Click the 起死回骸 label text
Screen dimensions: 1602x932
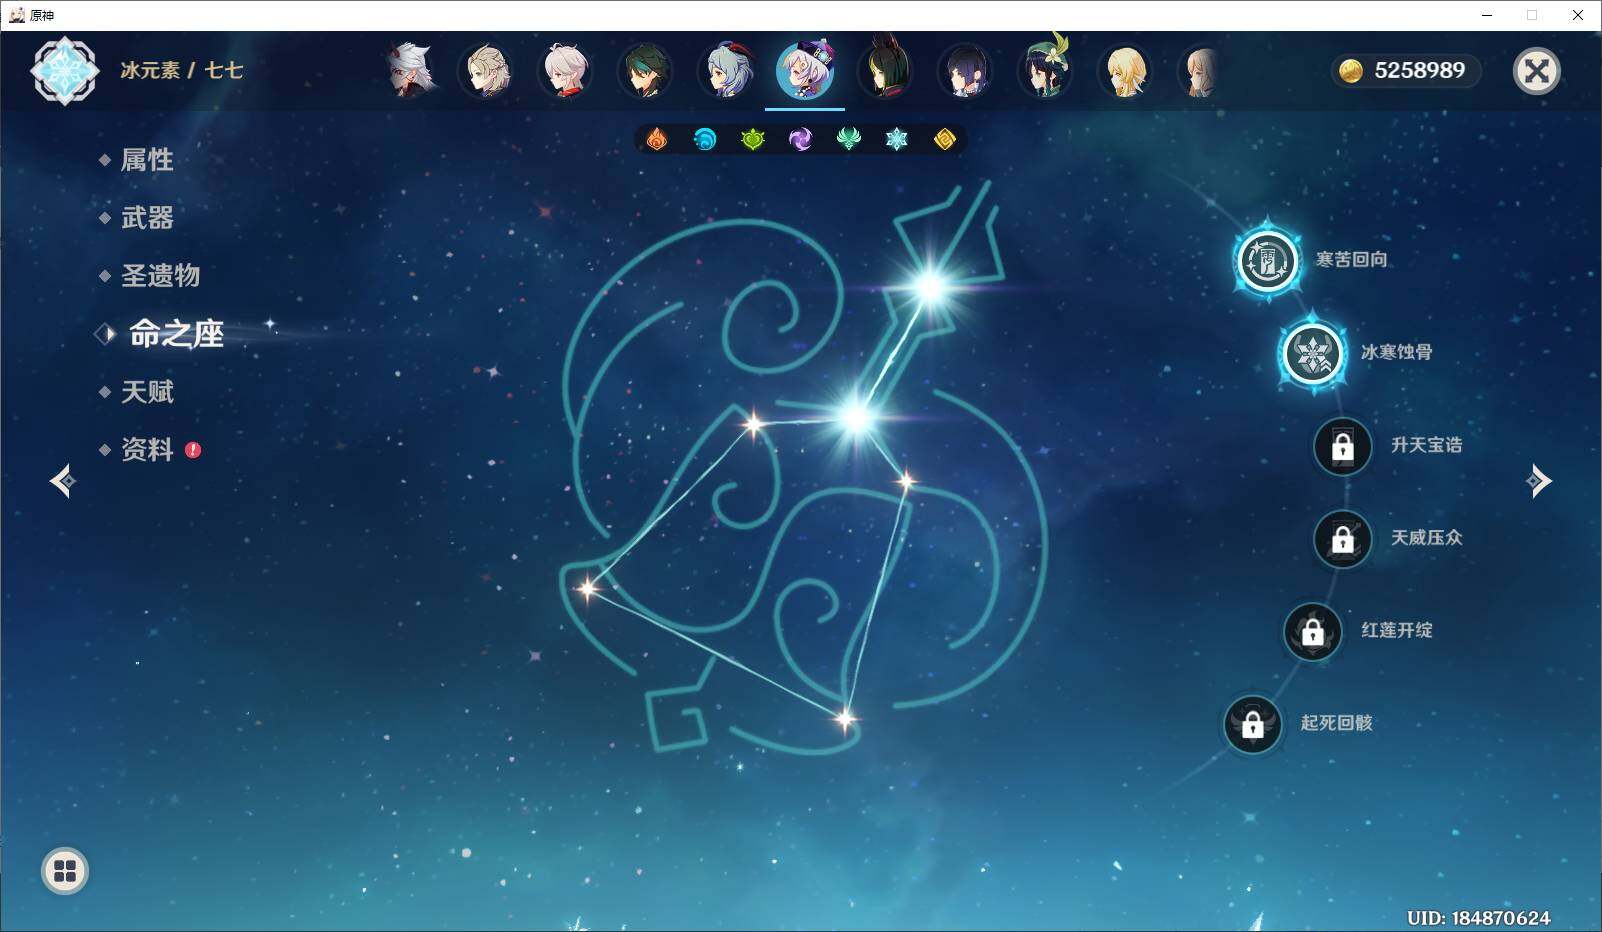point(1336,723)
